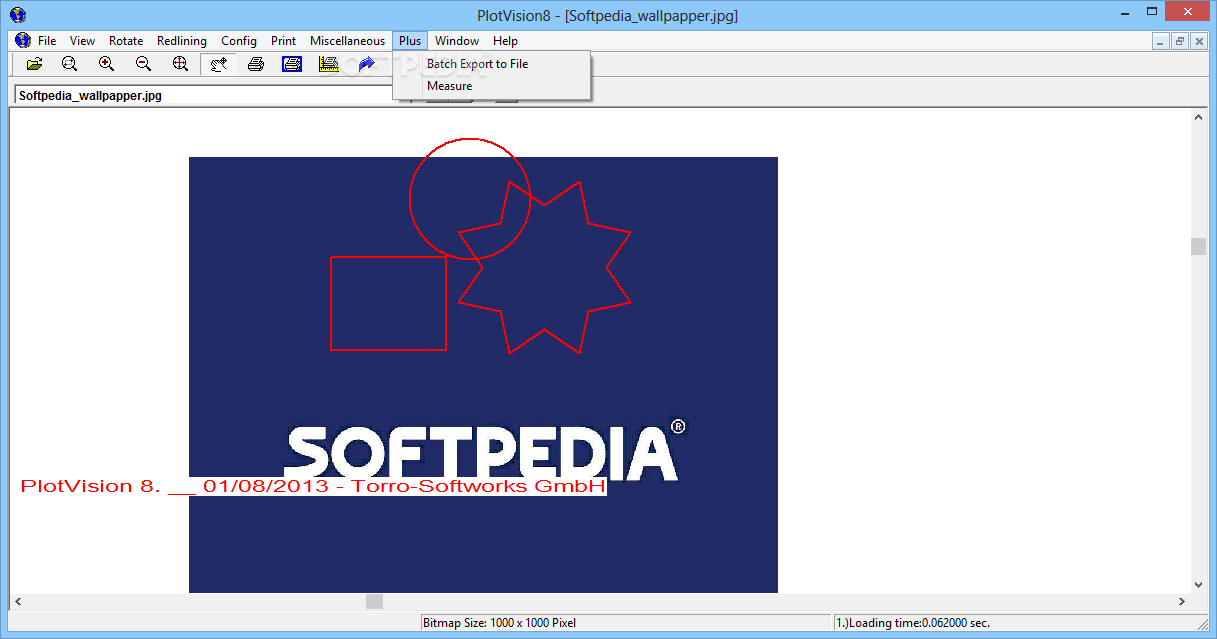This screenshot has height=639, width=1217.
Task: Click the Softpedia_wallpapper.jpg file name field
Action: 203,96
